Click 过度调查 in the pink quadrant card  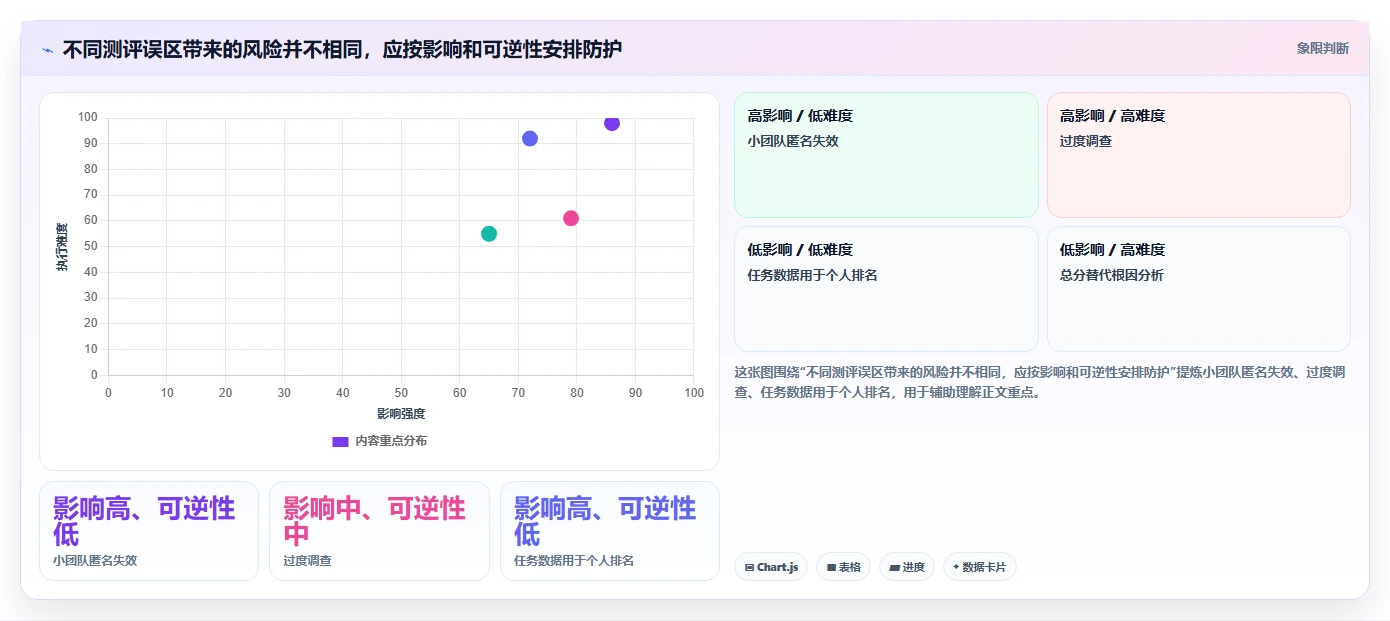(1086, 141)
